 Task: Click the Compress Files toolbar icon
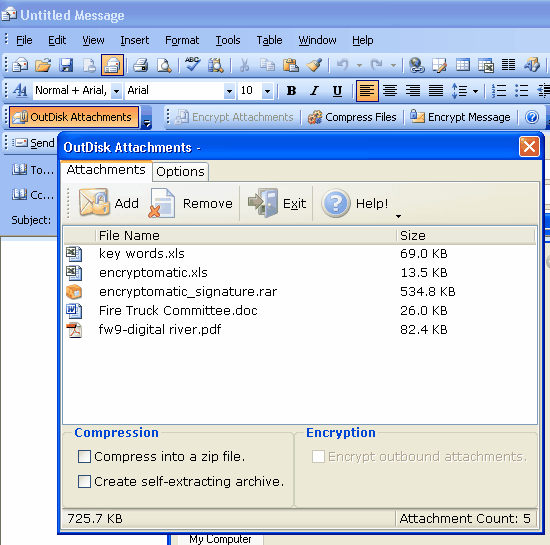tap(315, 117)
